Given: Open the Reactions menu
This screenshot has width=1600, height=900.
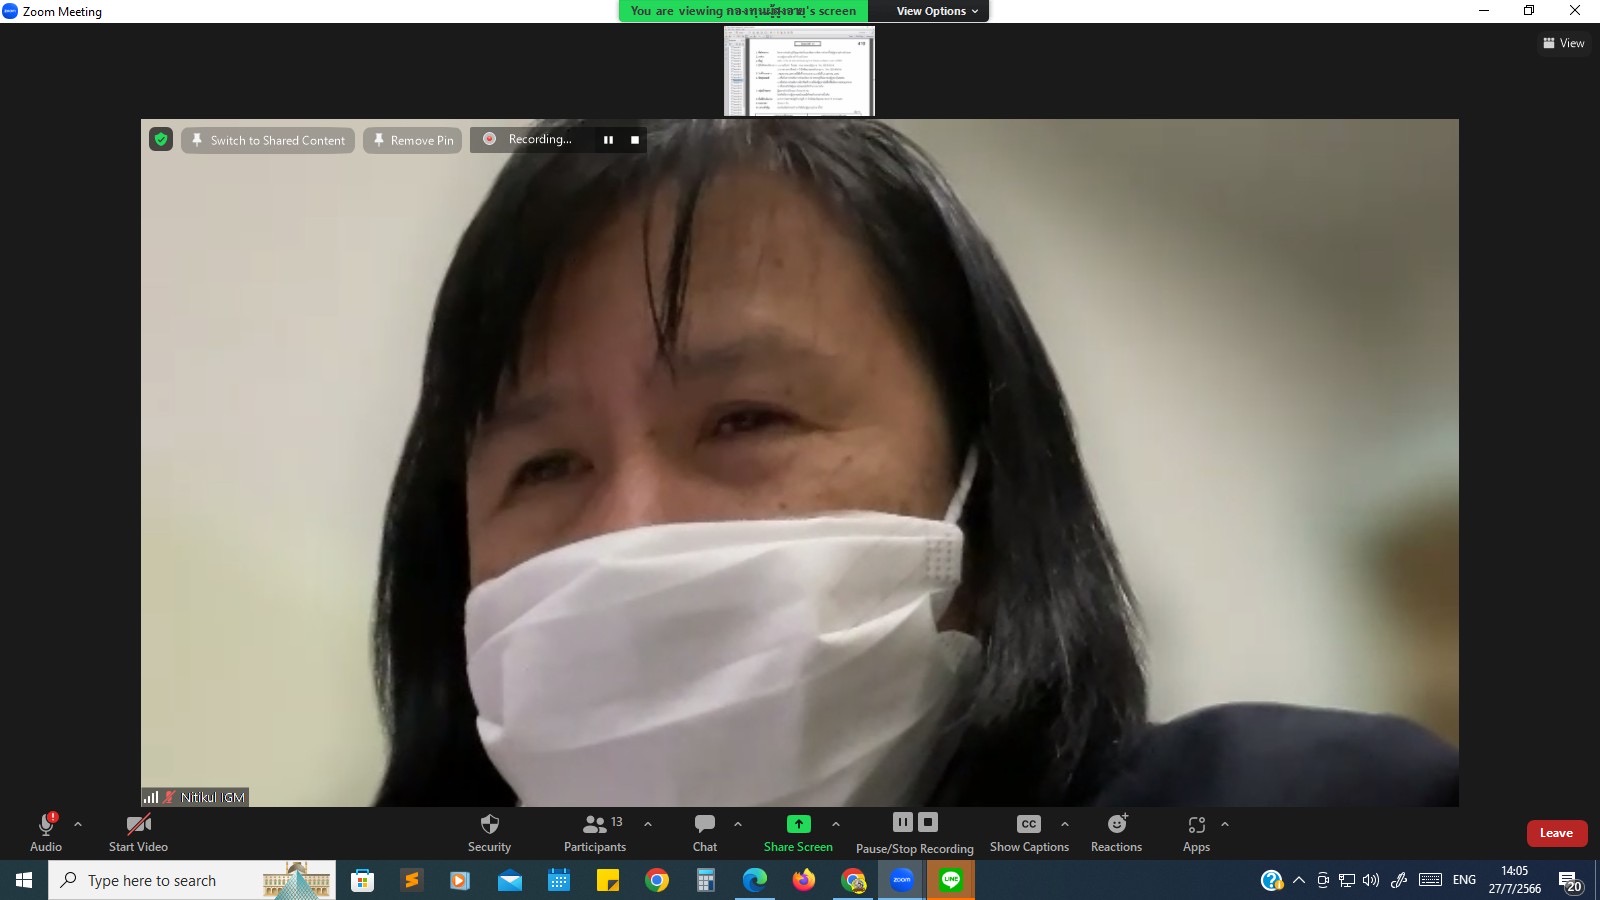Looking at the screenshot, I should [1116, 832].
